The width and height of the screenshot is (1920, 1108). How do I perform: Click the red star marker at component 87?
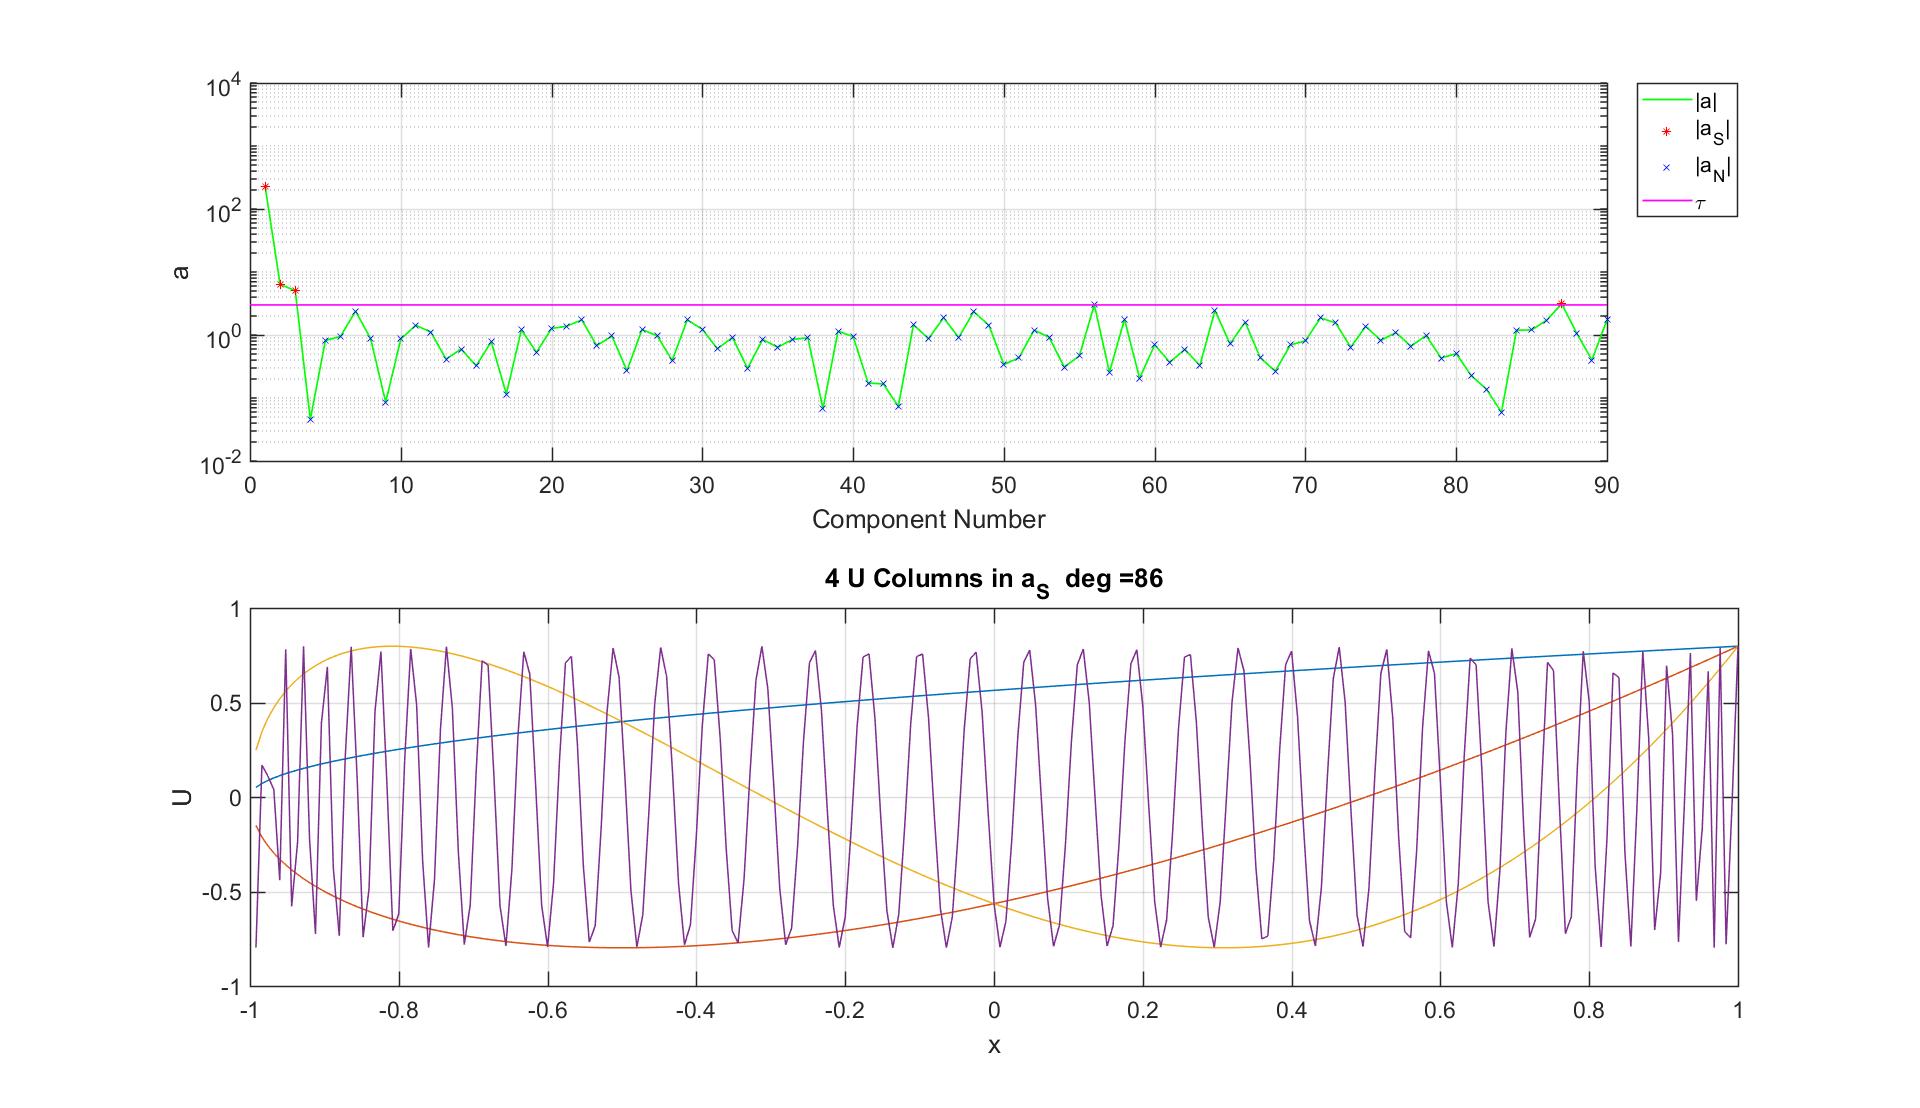tap(1561, 303)
